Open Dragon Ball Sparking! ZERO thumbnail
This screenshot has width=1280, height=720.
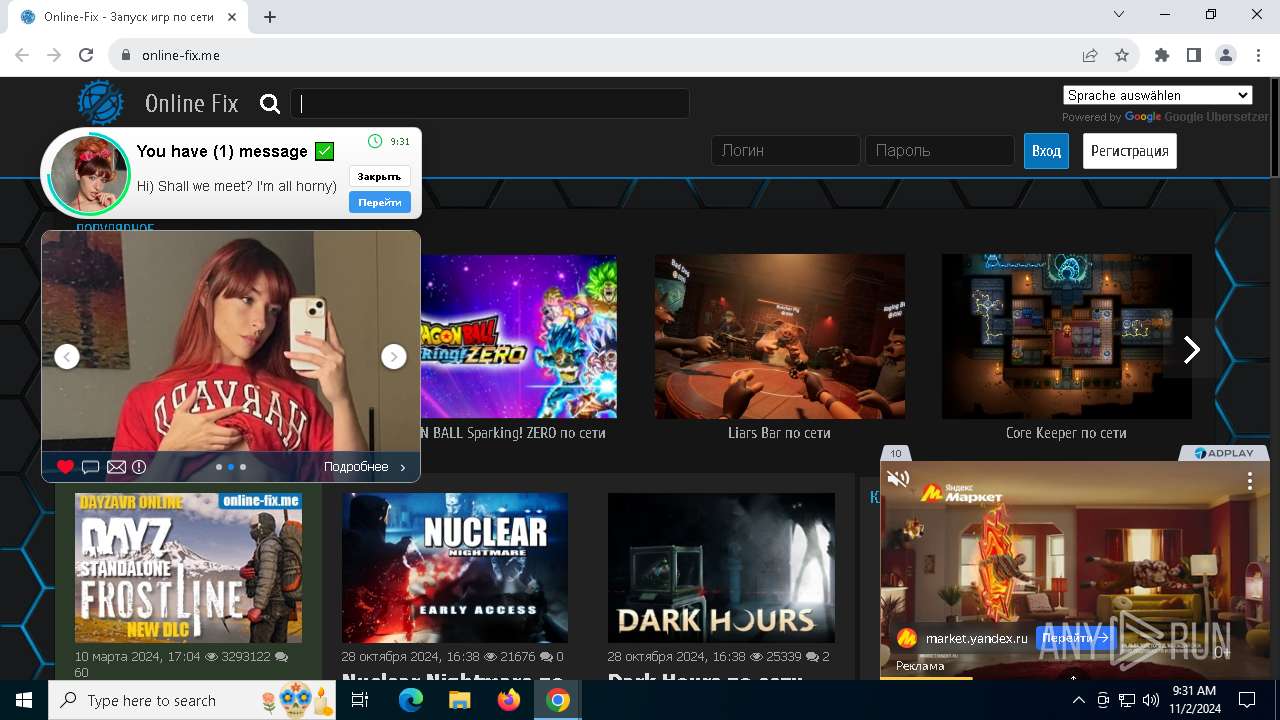[x=519, y=336]
